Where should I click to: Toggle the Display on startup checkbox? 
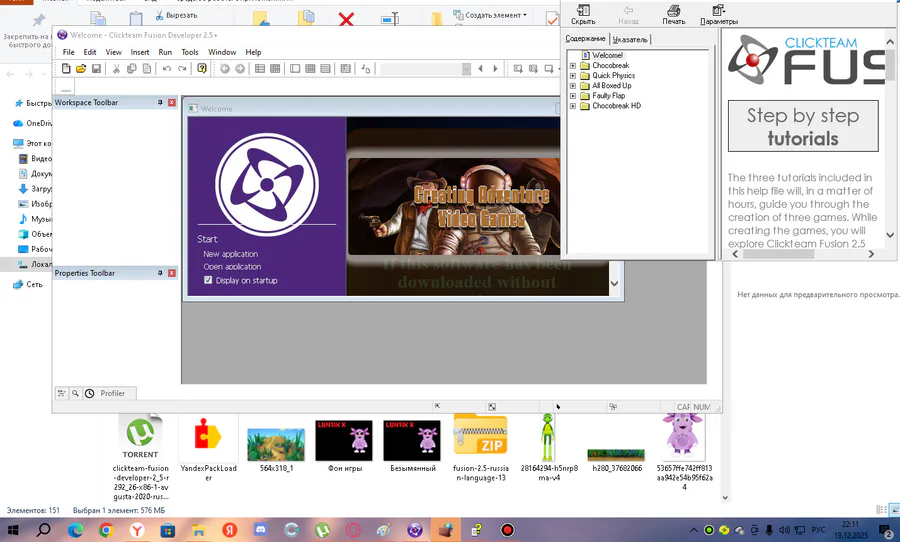208,280
